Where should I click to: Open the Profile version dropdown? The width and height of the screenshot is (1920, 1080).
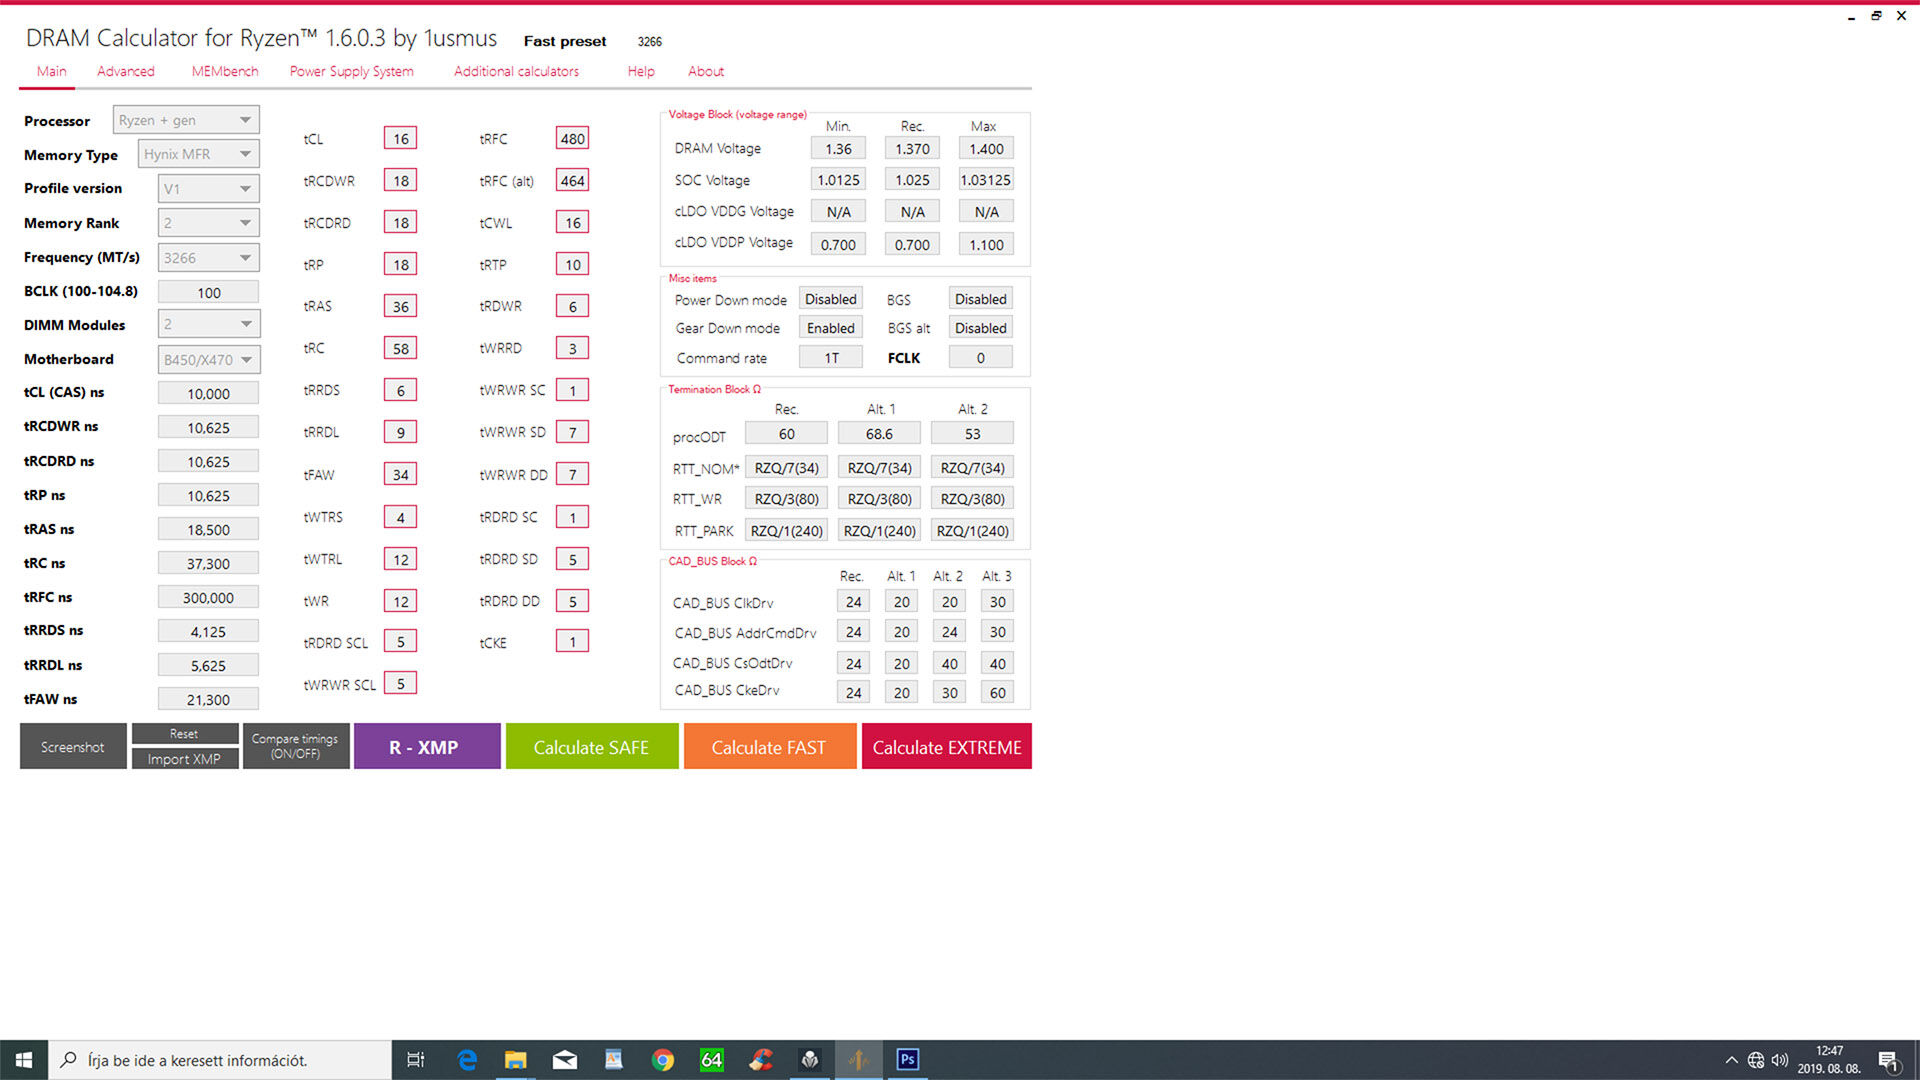click(208, 188)
